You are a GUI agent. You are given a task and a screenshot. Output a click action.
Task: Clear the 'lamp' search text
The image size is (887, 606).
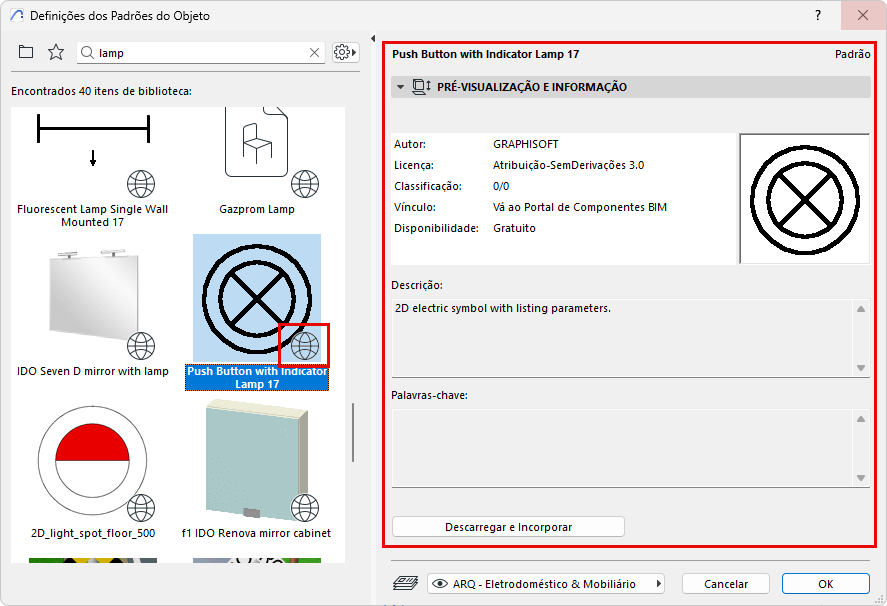click(x=315, y=53)
